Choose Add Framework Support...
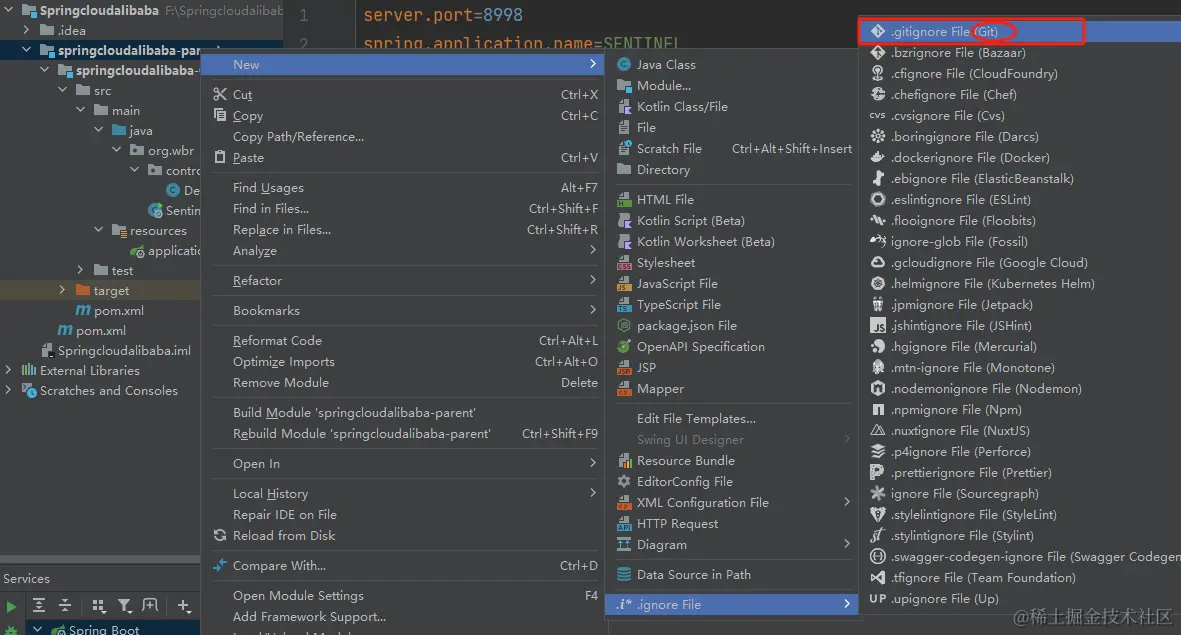The width and height of the screenshot is (1181, 635). [403, 617]
